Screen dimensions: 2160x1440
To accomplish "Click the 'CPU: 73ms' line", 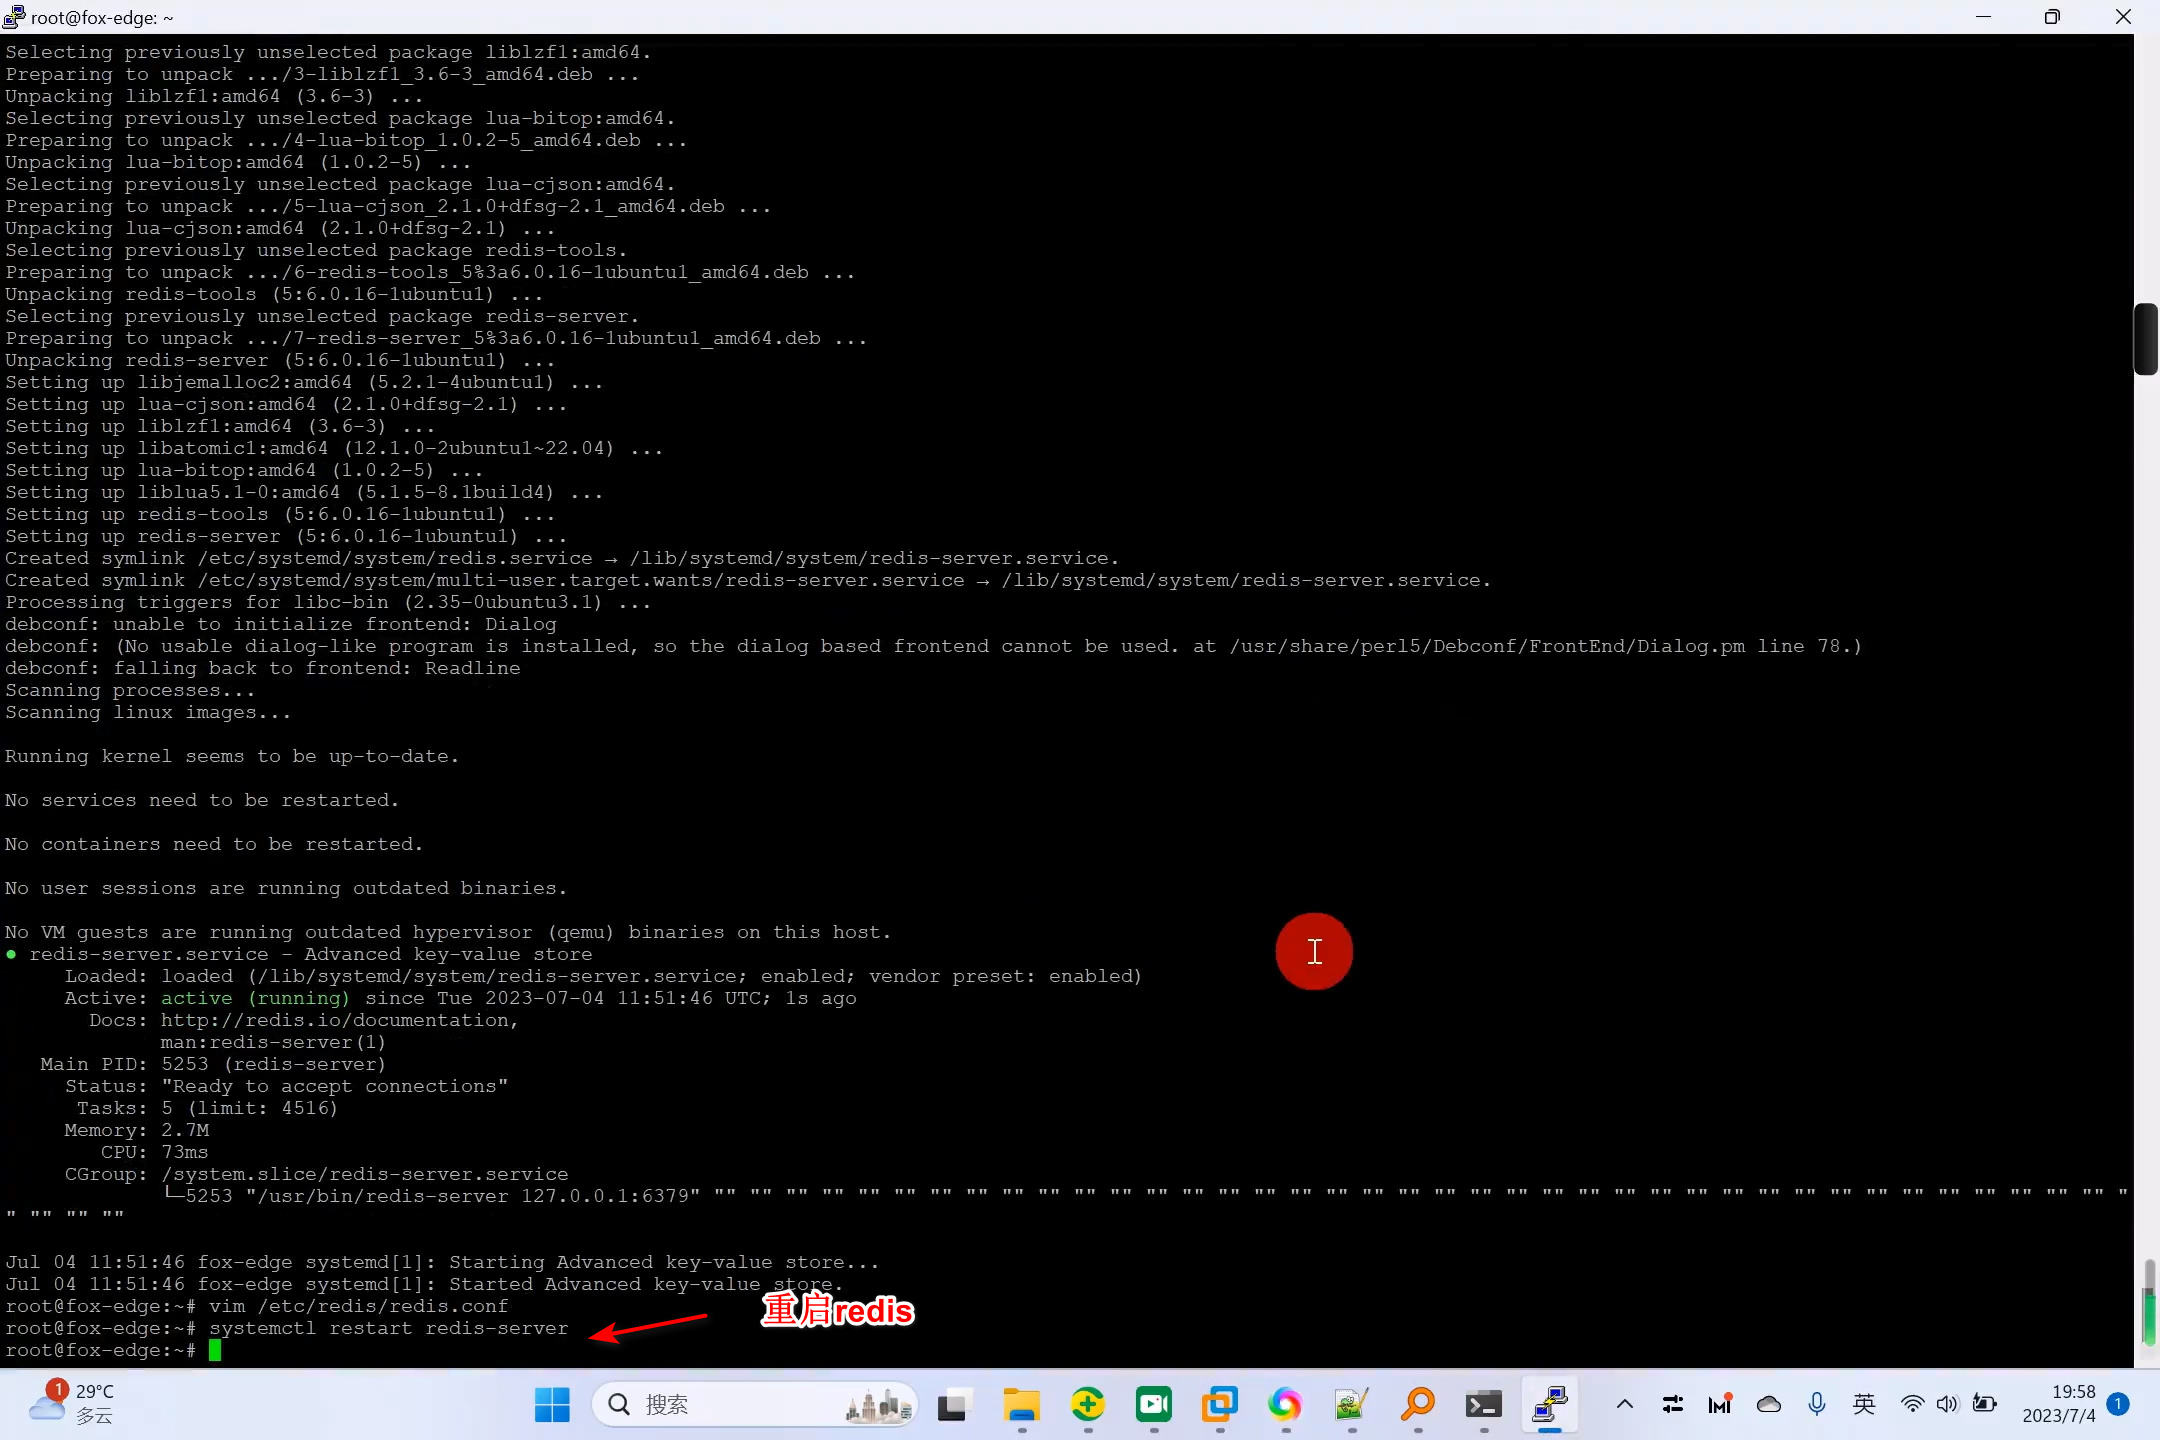I will [x=155, y=1153].
